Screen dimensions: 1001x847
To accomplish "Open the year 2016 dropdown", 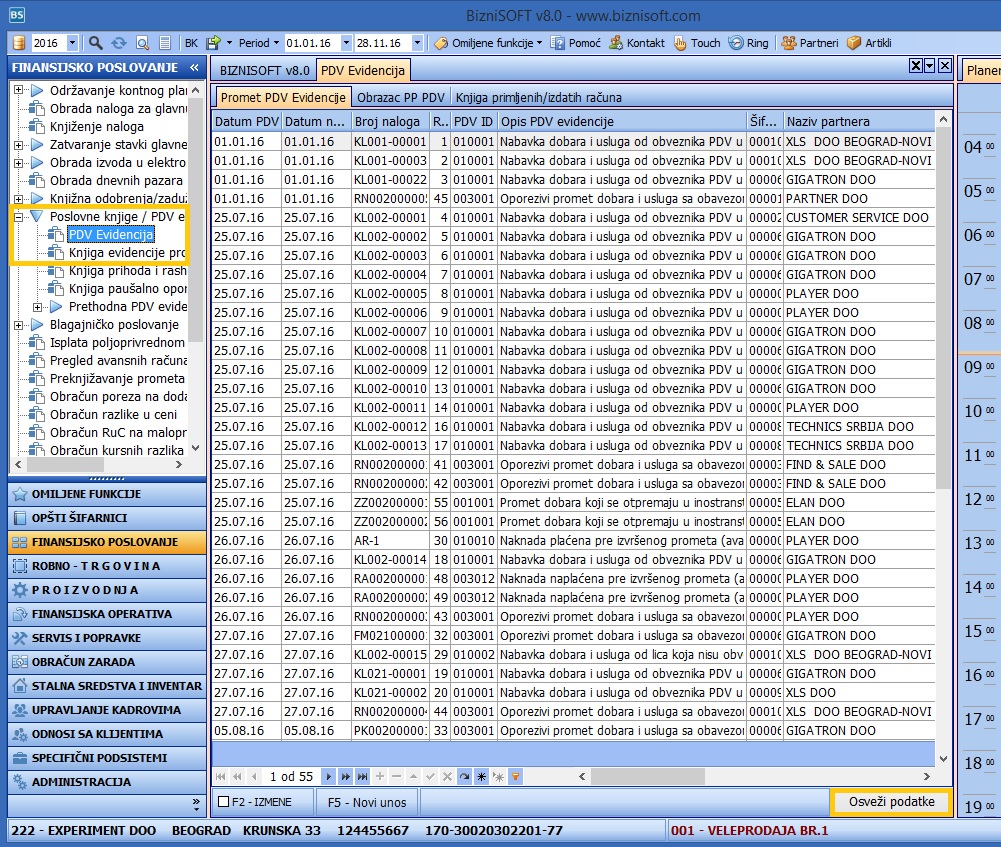I will coord(72,43).
